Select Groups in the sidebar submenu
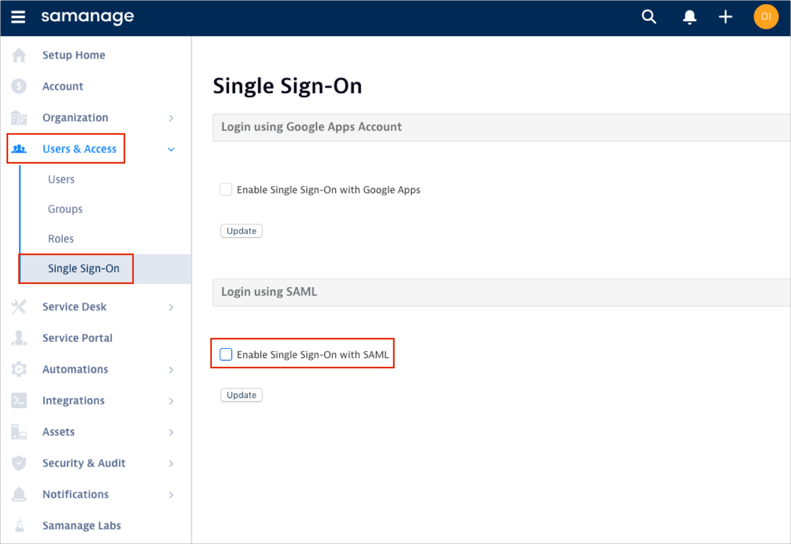Image resolution: width=791 pixels, height=544 pixels. pyautogui.click(x=65, y=209)
